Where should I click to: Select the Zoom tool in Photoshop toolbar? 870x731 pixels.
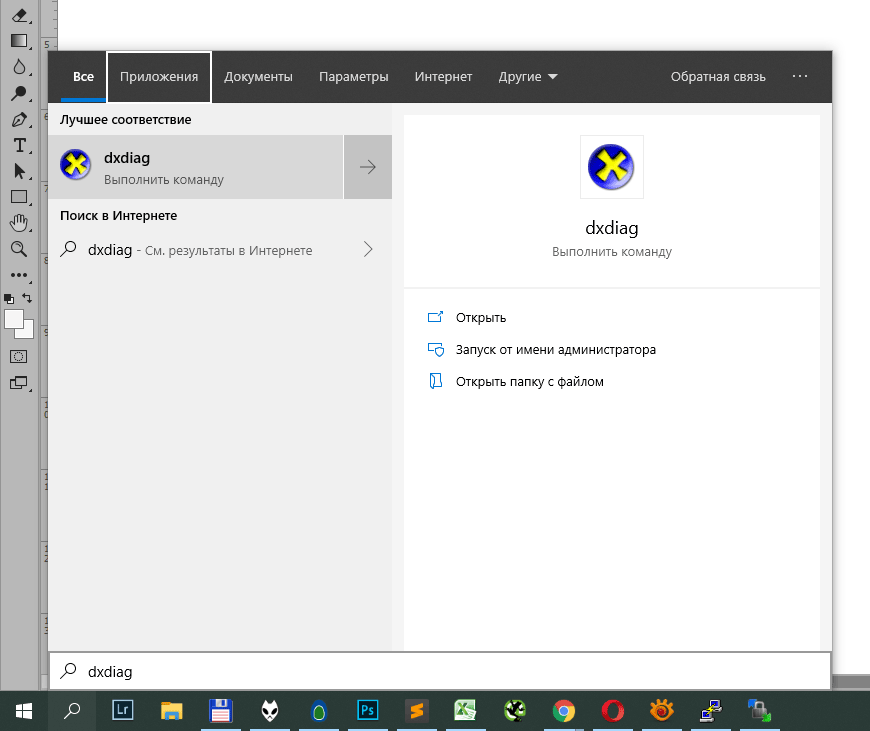(19, 249)
